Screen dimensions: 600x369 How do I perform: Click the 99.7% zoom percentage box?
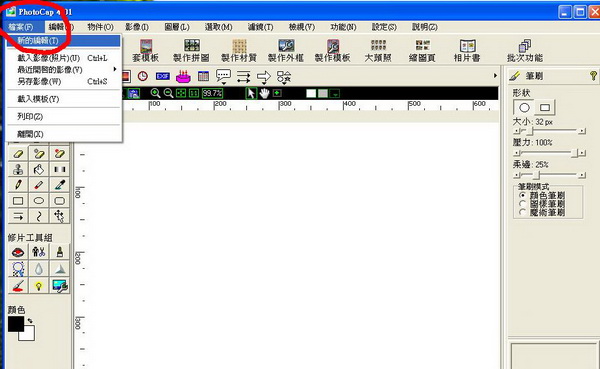pyautogui.click(x=212, y=93)
